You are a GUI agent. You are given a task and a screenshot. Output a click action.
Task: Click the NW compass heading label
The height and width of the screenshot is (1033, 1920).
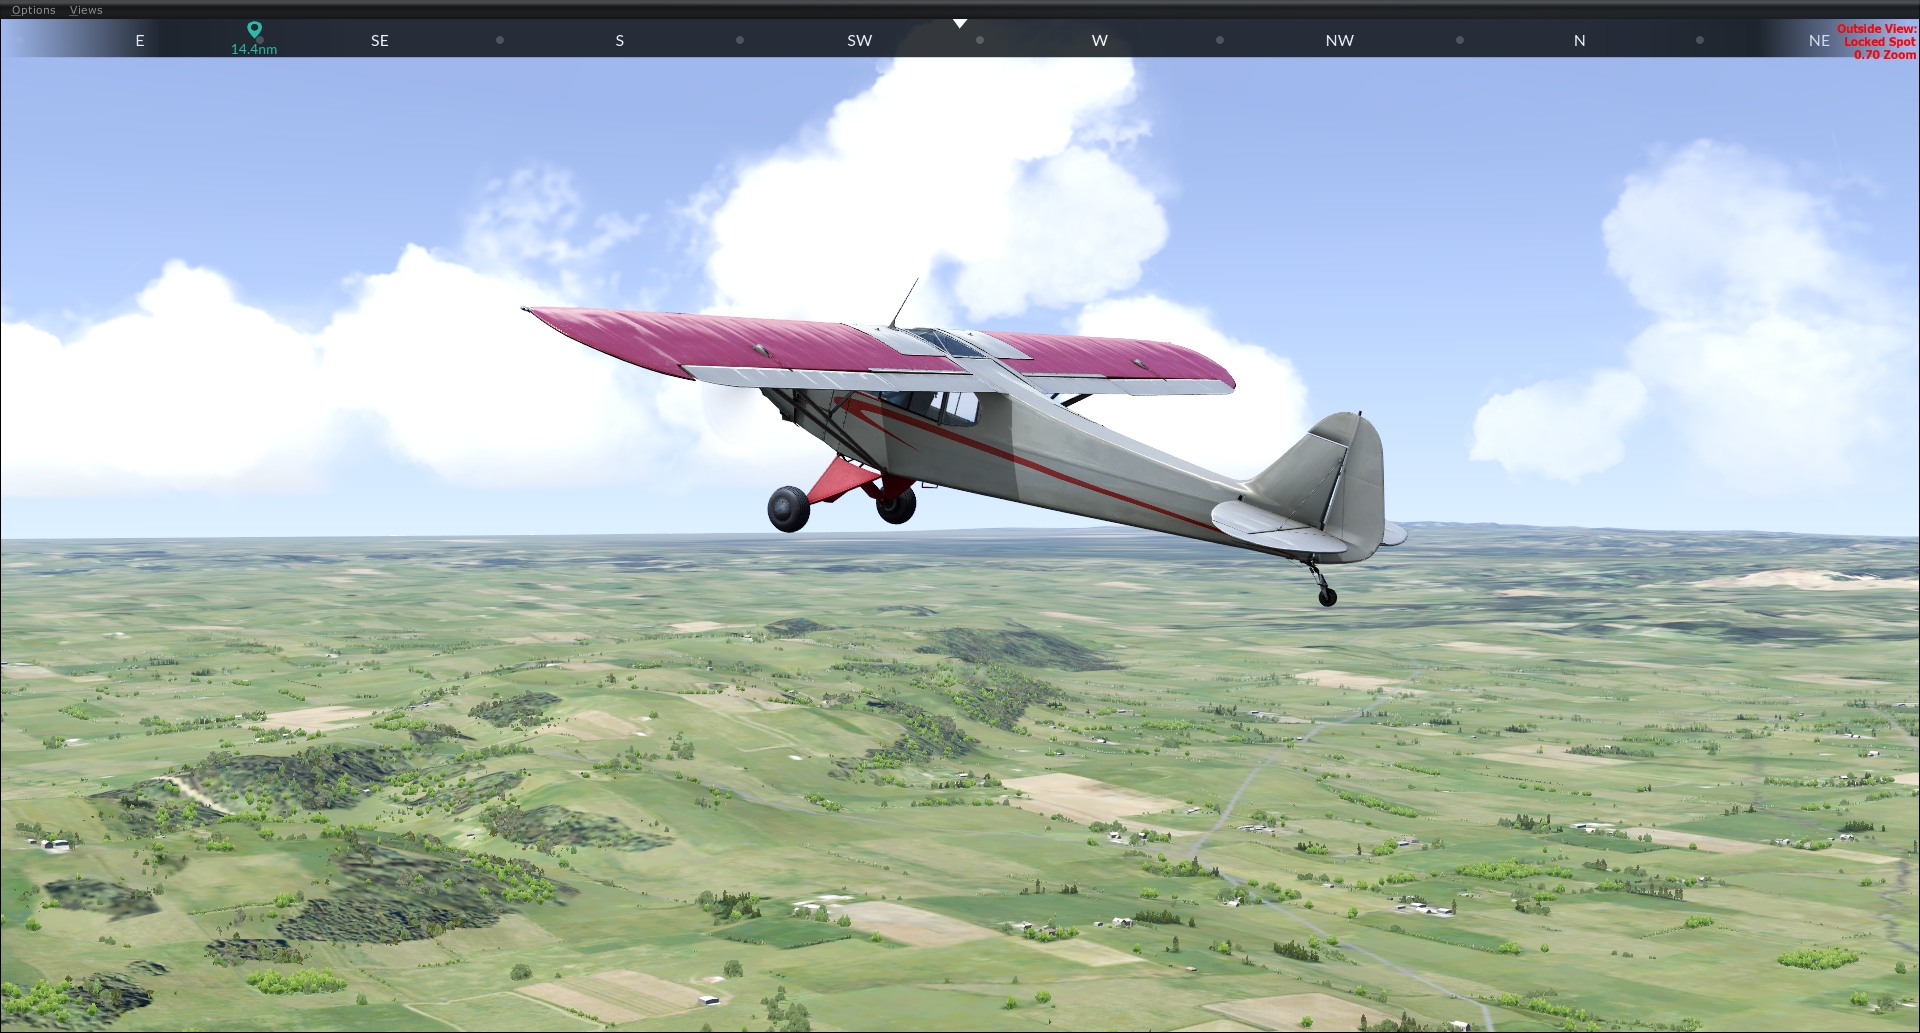click(1340, 41)
